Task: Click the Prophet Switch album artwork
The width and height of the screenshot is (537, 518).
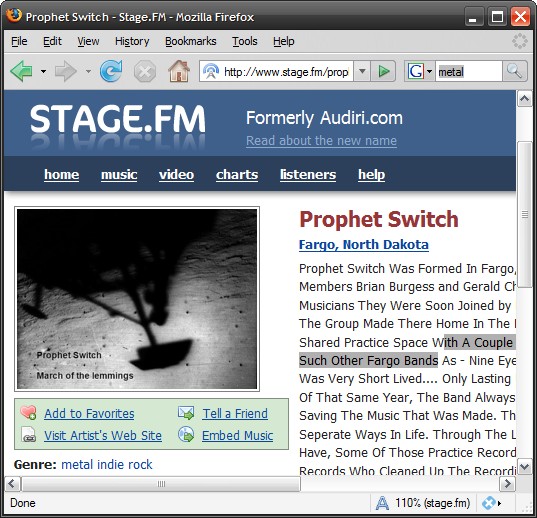Action: 137,299
